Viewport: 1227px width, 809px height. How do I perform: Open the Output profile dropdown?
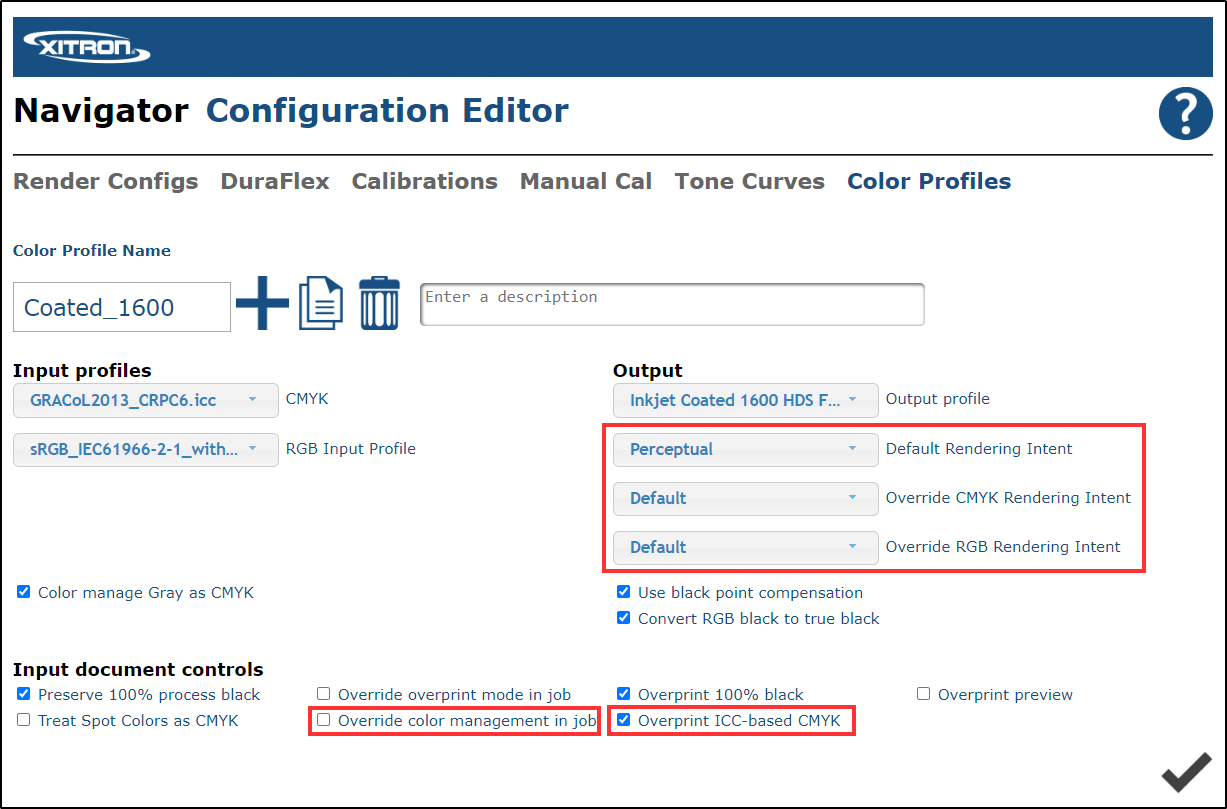746,400
